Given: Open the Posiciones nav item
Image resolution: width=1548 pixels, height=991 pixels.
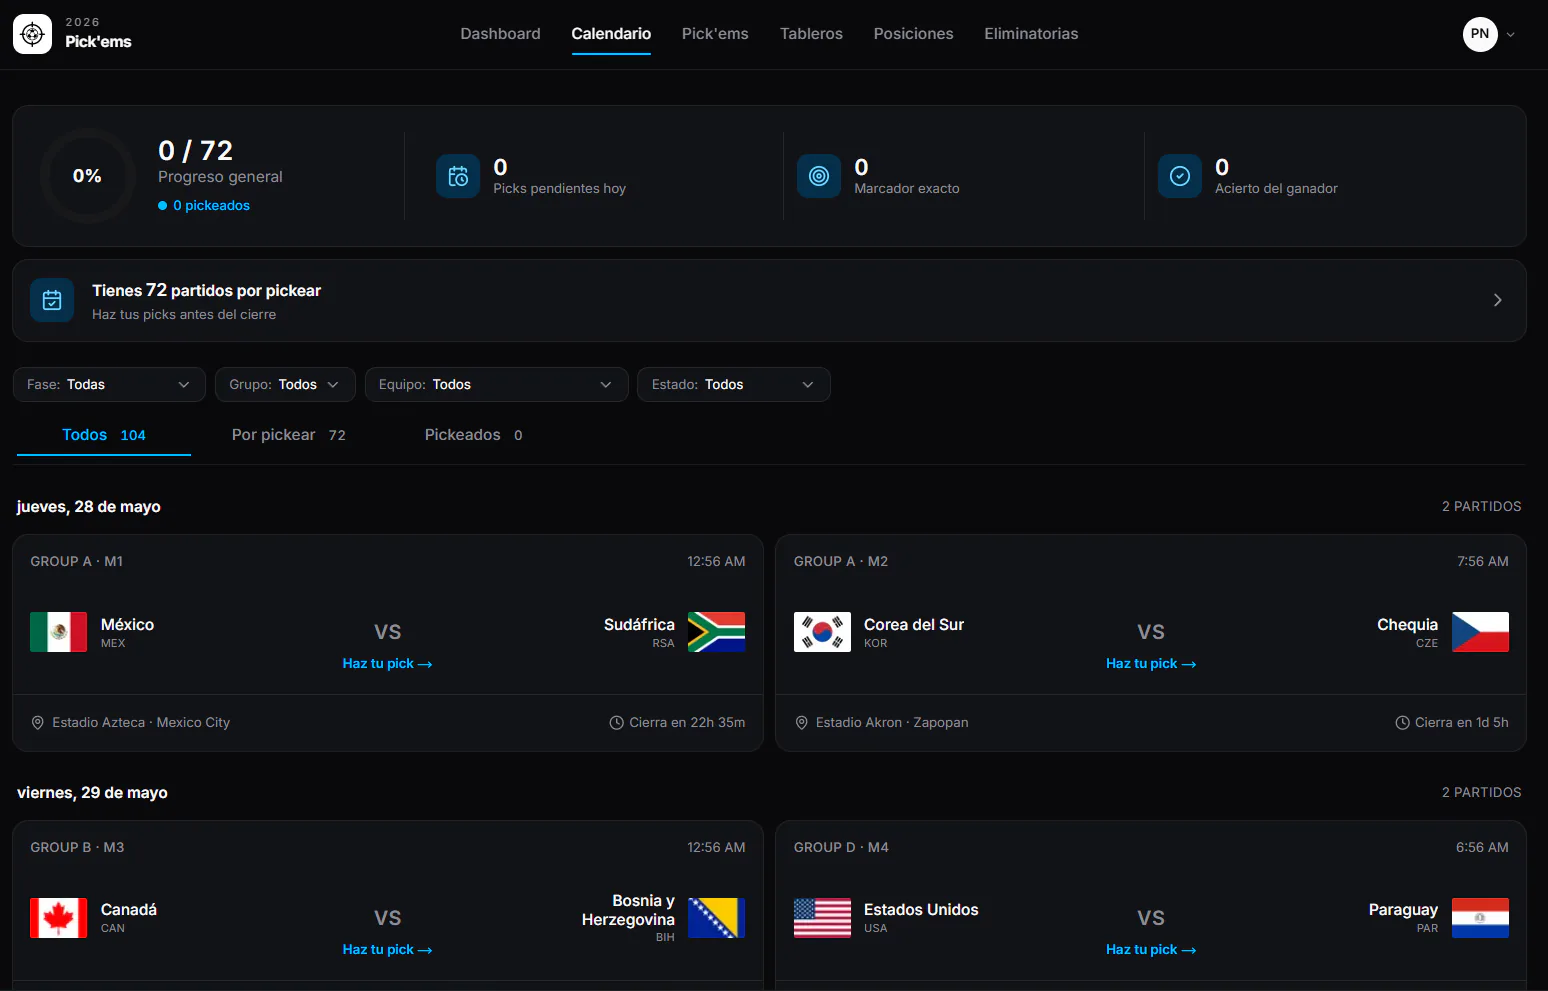Looking at the screenshot, I should coord(913,34).
